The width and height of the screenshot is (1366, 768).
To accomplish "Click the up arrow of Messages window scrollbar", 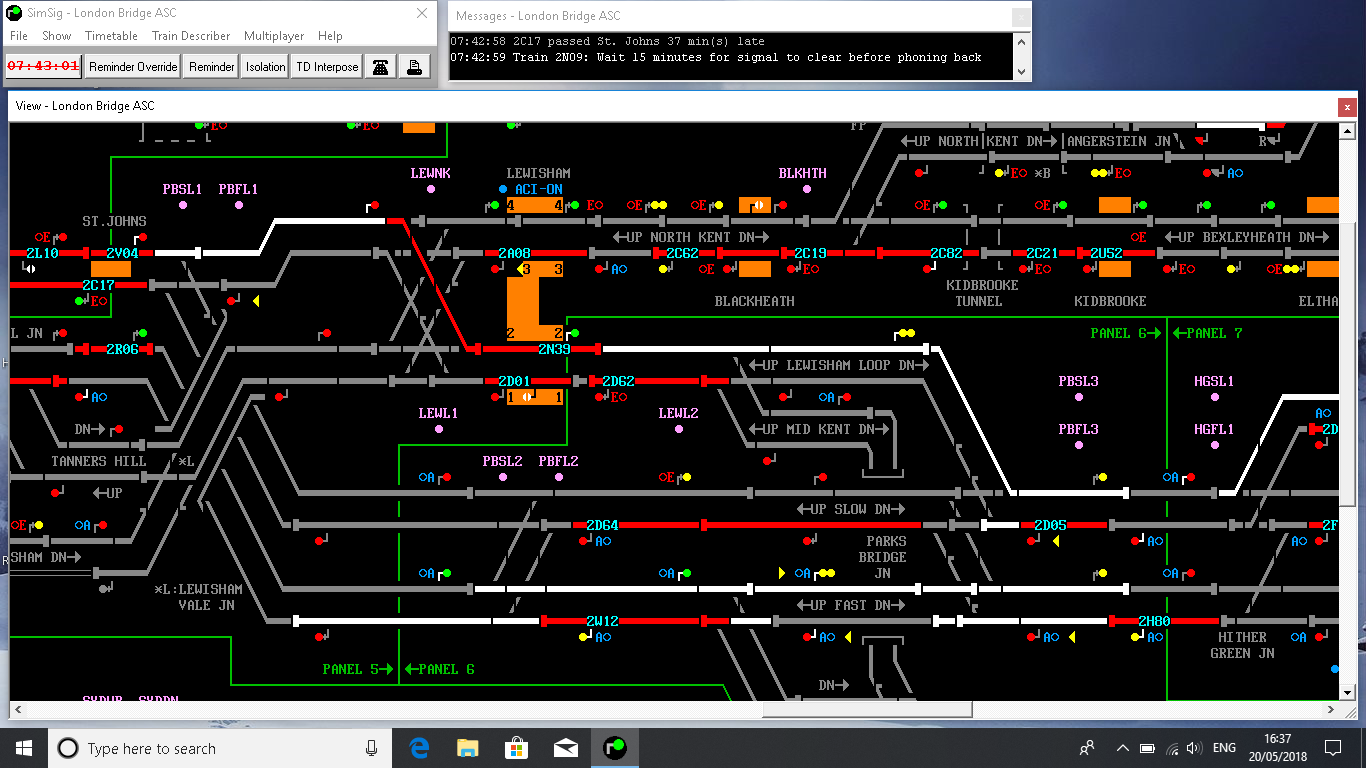I will 1021,42.
